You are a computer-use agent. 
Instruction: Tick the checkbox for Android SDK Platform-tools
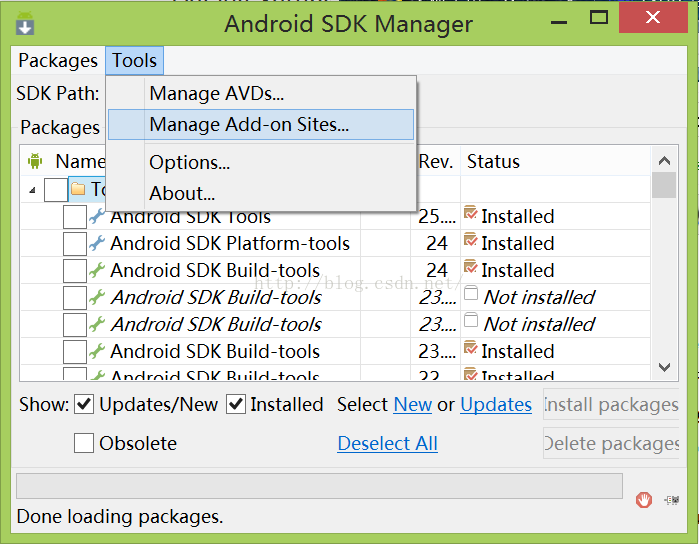pyautogui.click(x=75, y=243)
